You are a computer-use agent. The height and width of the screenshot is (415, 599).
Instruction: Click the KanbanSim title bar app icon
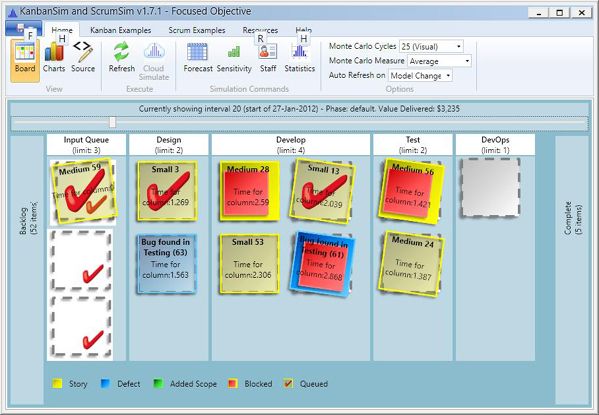coord(12,13)
